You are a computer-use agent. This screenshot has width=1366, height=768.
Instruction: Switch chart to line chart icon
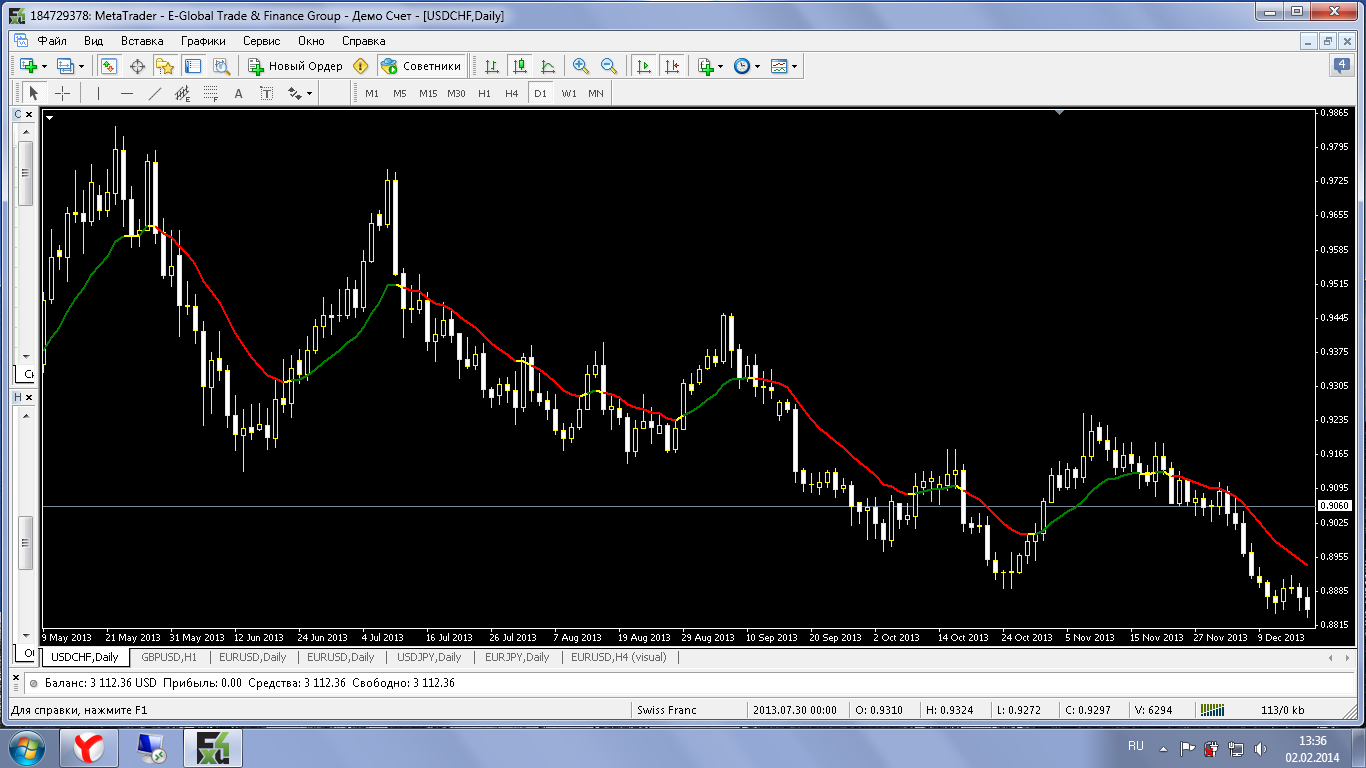[548, 66]
